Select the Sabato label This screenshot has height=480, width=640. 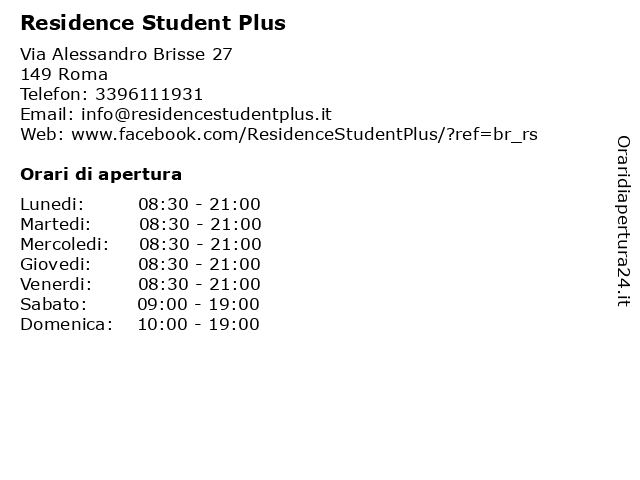tap(53, 304)
